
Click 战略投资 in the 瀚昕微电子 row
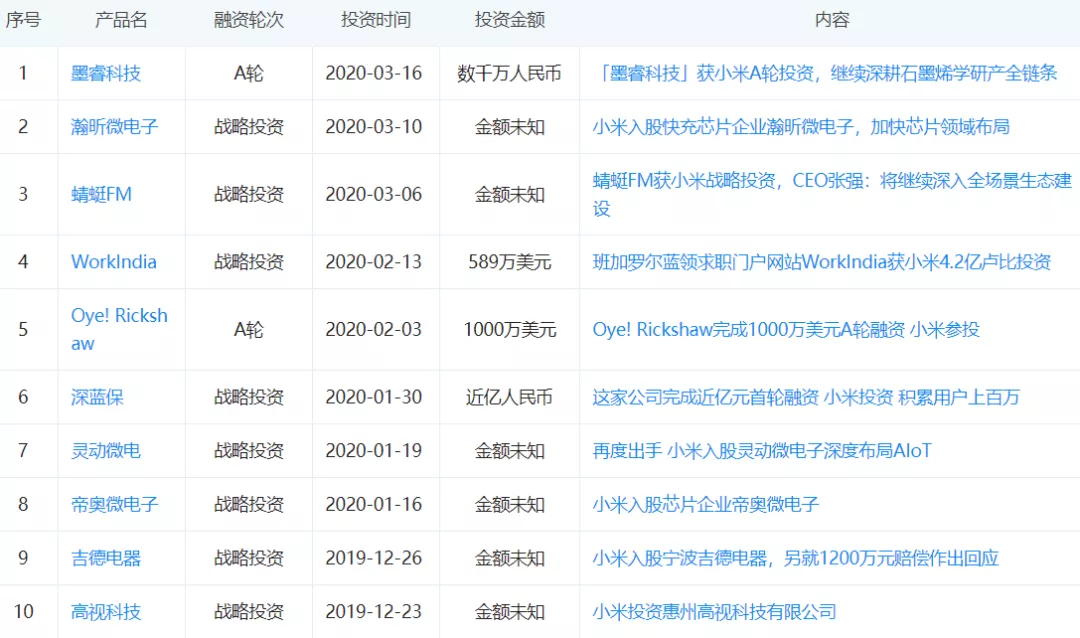pyautogui.click(x=249, y=127)
